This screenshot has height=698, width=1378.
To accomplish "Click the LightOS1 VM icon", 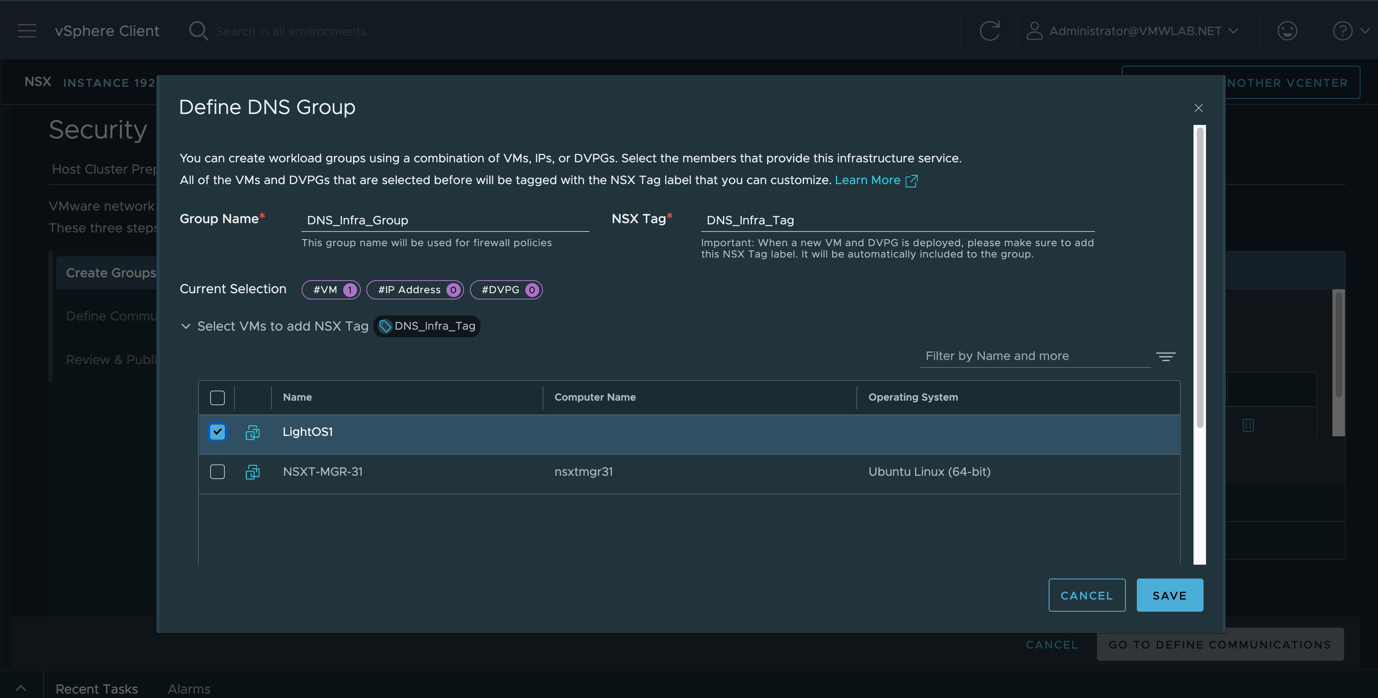I will 253,432.
